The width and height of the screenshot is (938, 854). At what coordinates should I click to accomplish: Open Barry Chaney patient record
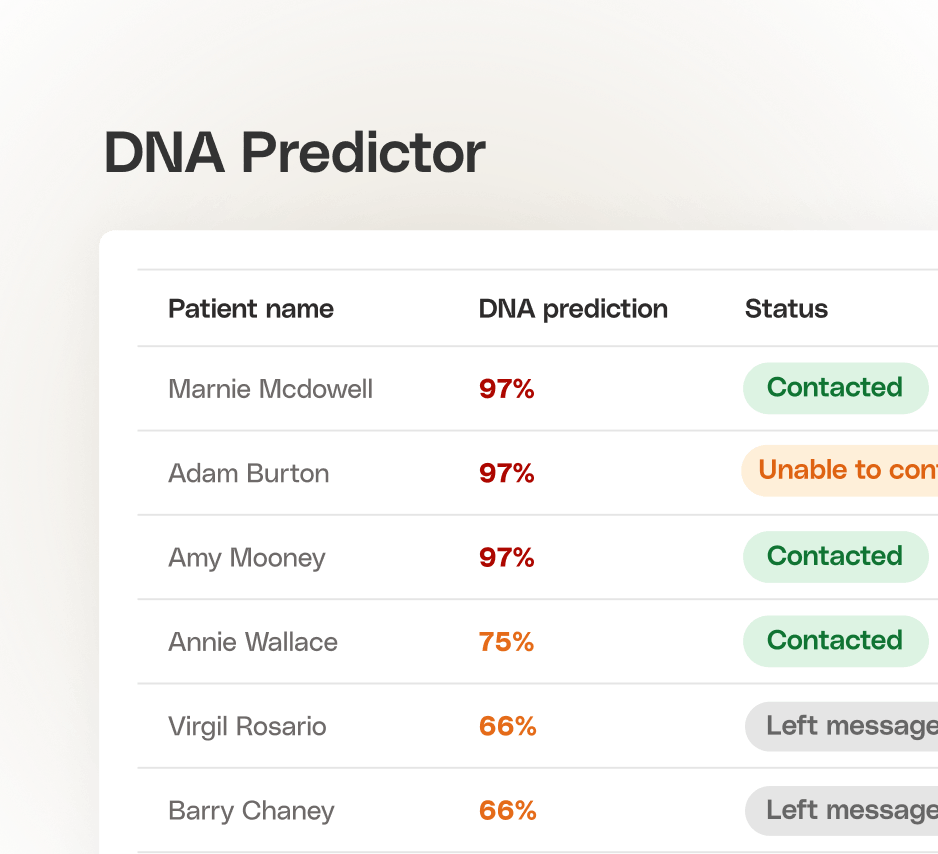[x=251, y=811]
